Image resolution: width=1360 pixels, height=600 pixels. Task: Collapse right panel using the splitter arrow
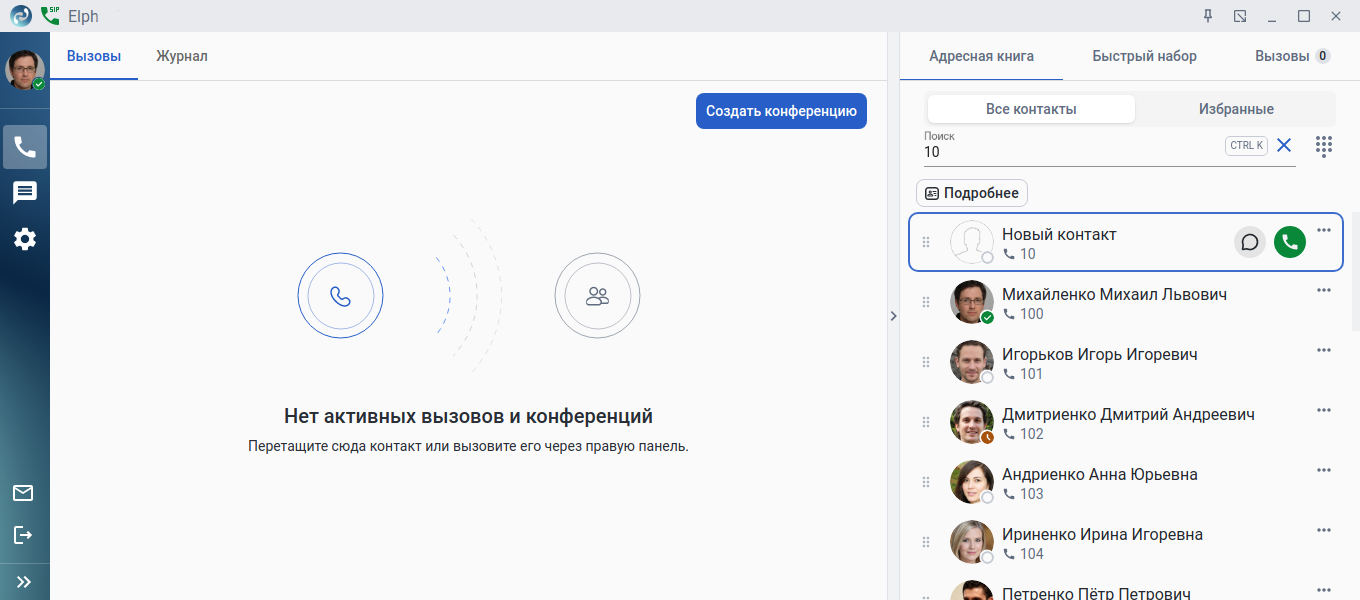[893, 316]
